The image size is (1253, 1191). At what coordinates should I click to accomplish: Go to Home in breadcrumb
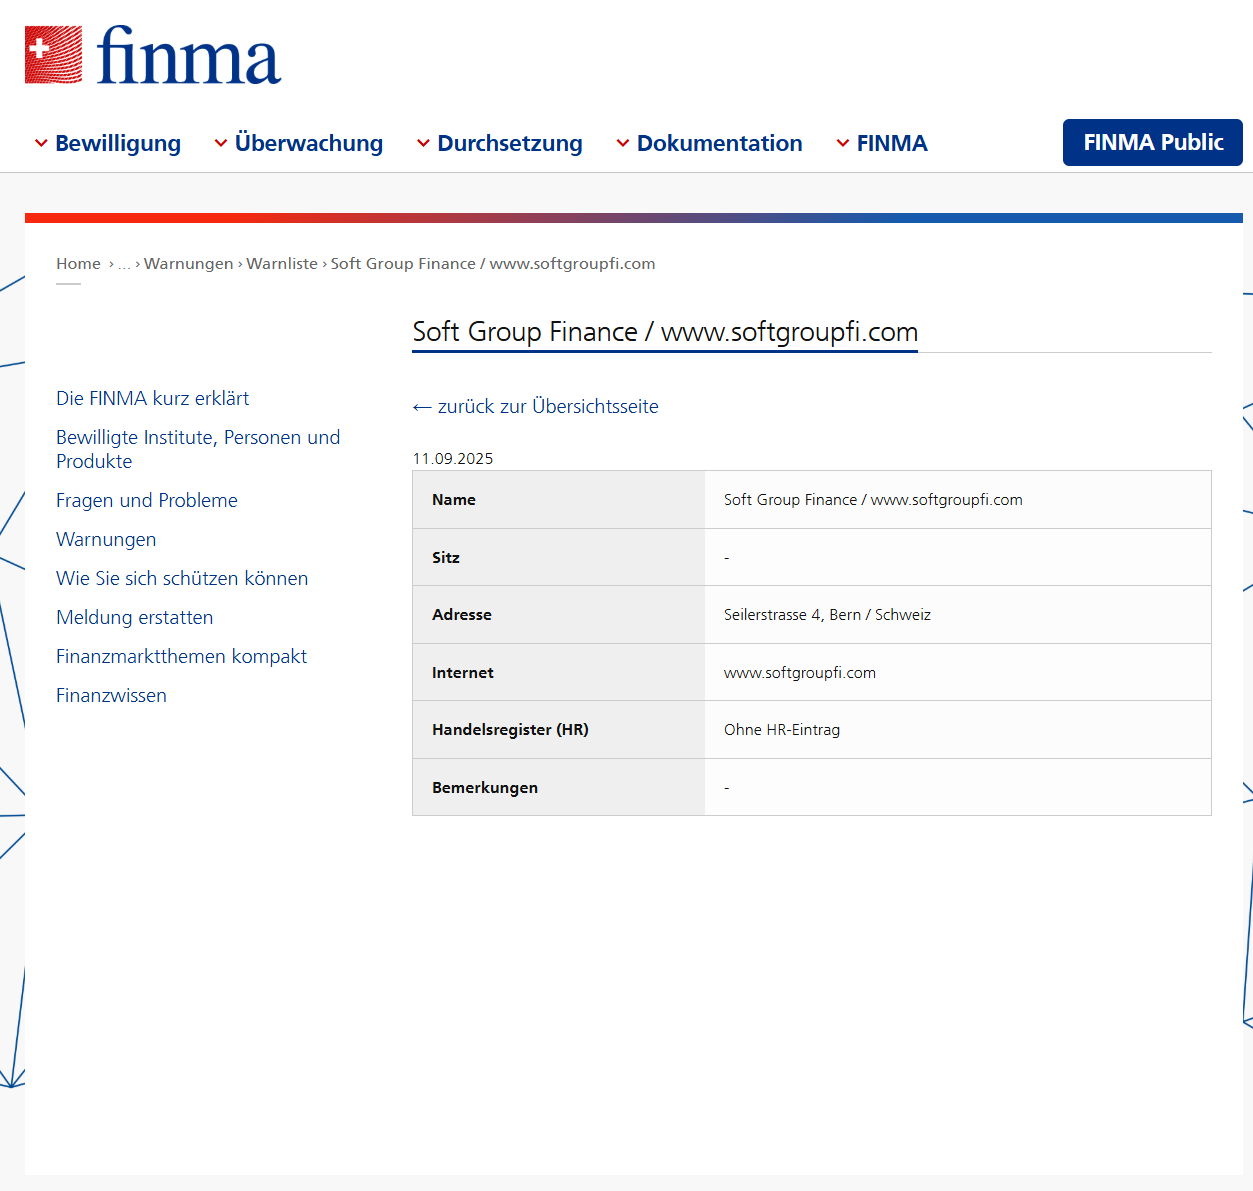pyautogui.click(x=78, y=264)
